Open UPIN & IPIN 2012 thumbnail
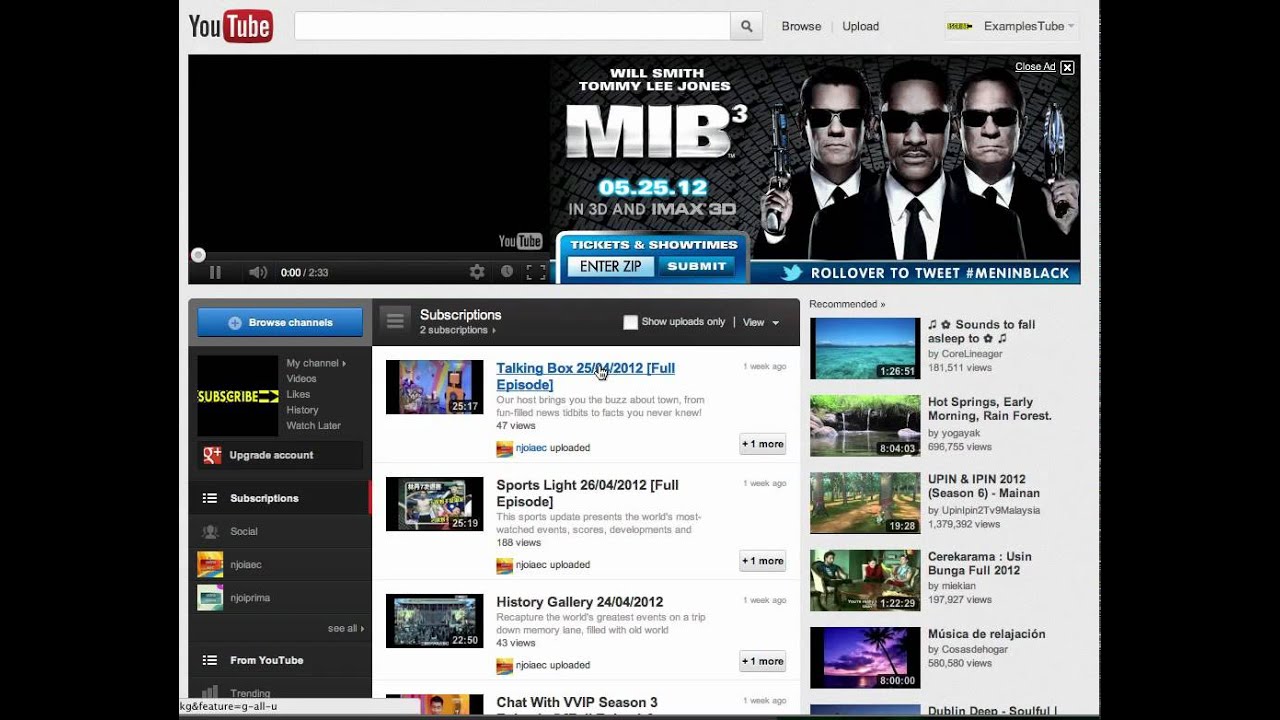 click(x=865, y=503)
